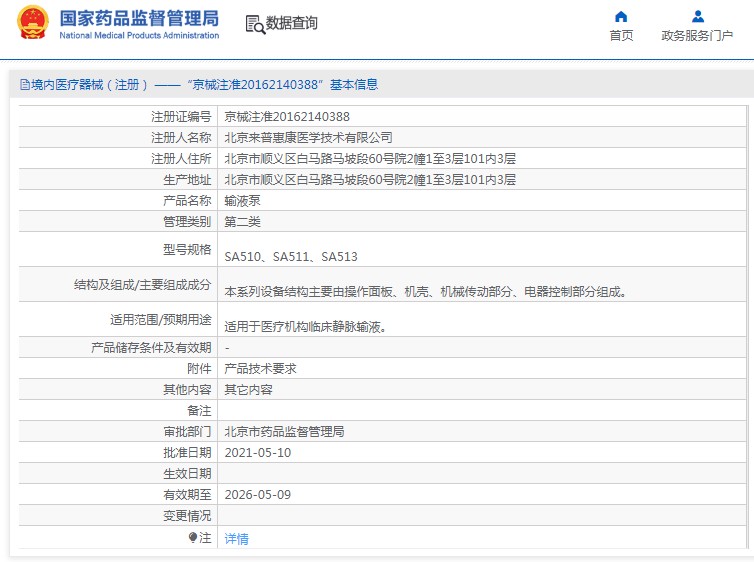The image size is (754, 562).
Task: Select 北京市药品监督管理局 approval department
Action: click(284, 432)
